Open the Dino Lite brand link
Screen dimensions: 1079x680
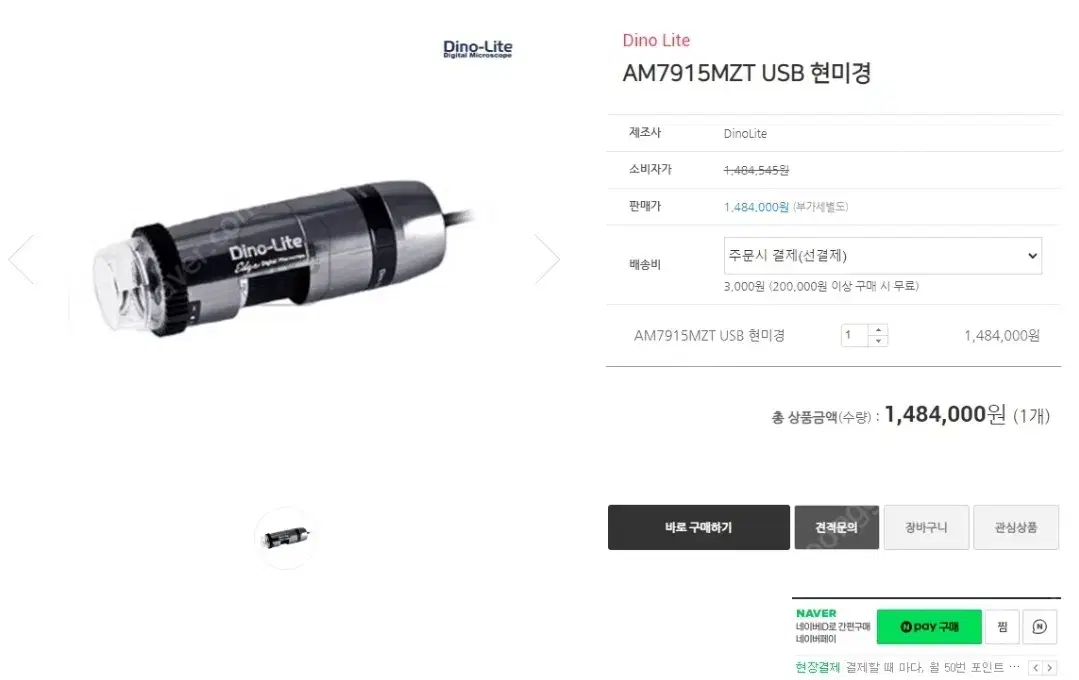point(656,41)
